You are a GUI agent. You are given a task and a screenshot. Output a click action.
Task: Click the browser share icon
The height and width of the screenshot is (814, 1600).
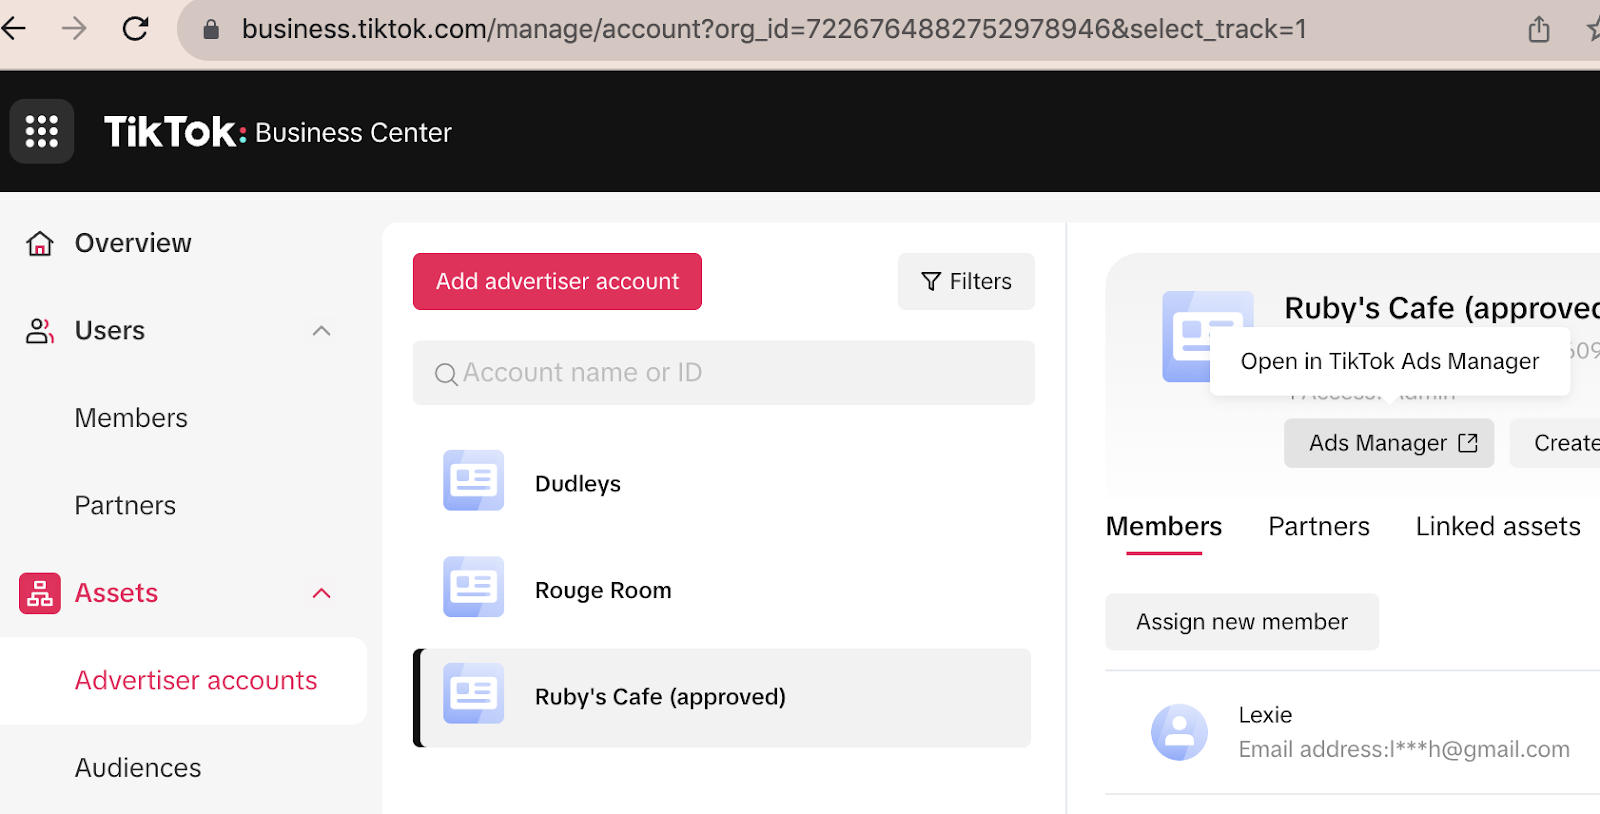coord(1539,29)
